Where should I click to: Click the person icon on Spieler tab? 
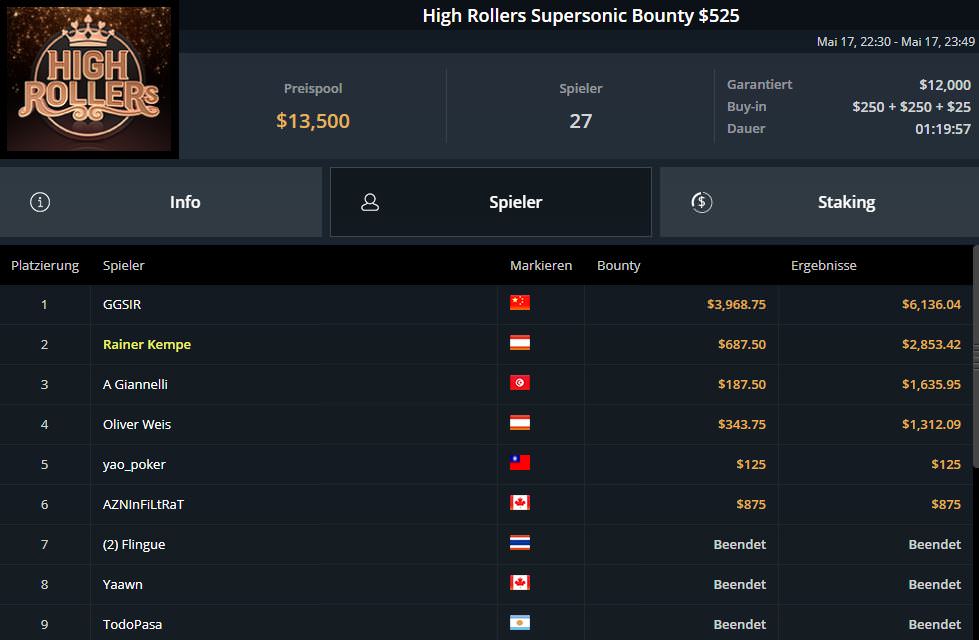pos(370,202)
